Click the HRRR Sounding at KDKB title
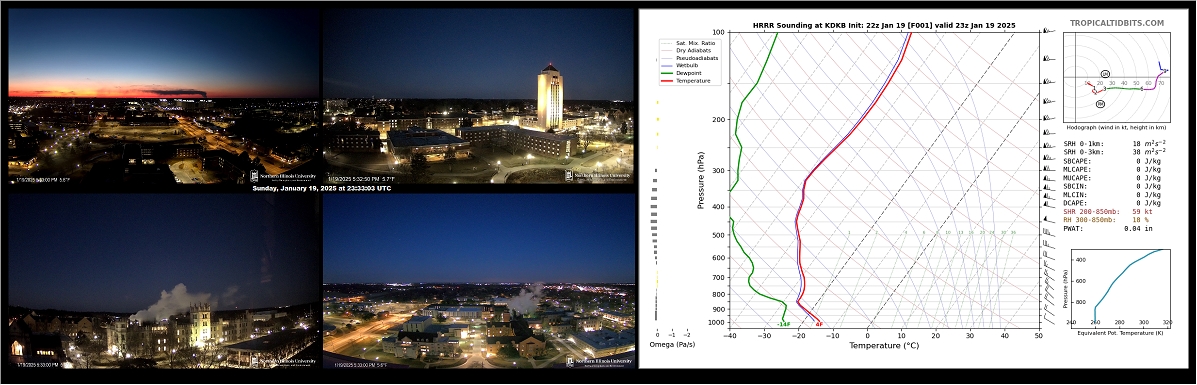The height and width of the screenshot is (385, 1197). (883, 25)
